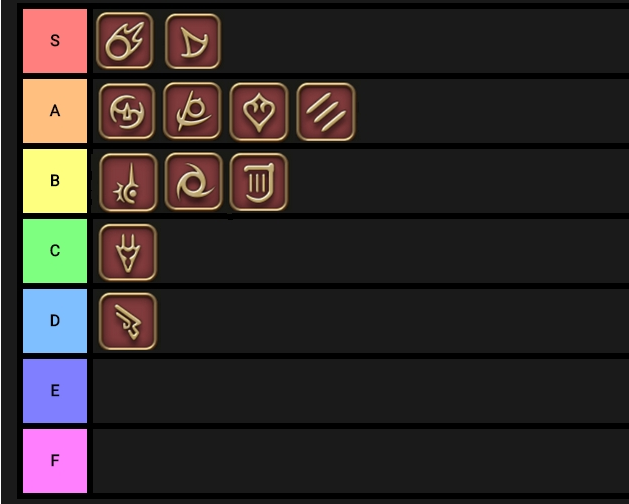This screenshot has height=504, width=629.
Task: Select the Samurai katana icon
Action: click(192, 111)
